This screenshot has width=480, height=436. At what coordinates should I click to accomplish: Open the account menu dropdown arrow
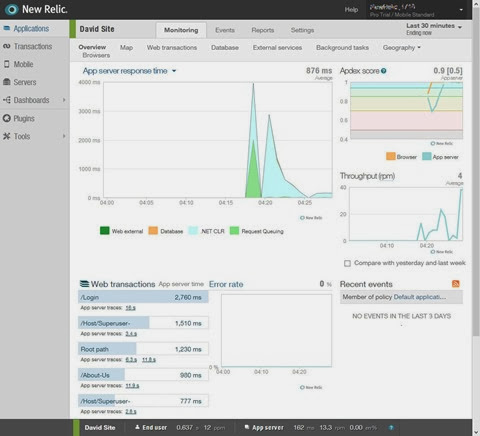click(x=461, y=10)
